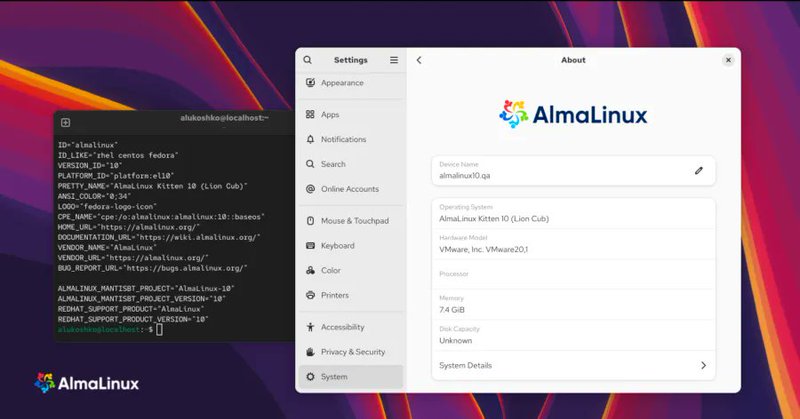Screen dimensions: 800x419
Task: Click the System item in sidebar
Action: 334,377
